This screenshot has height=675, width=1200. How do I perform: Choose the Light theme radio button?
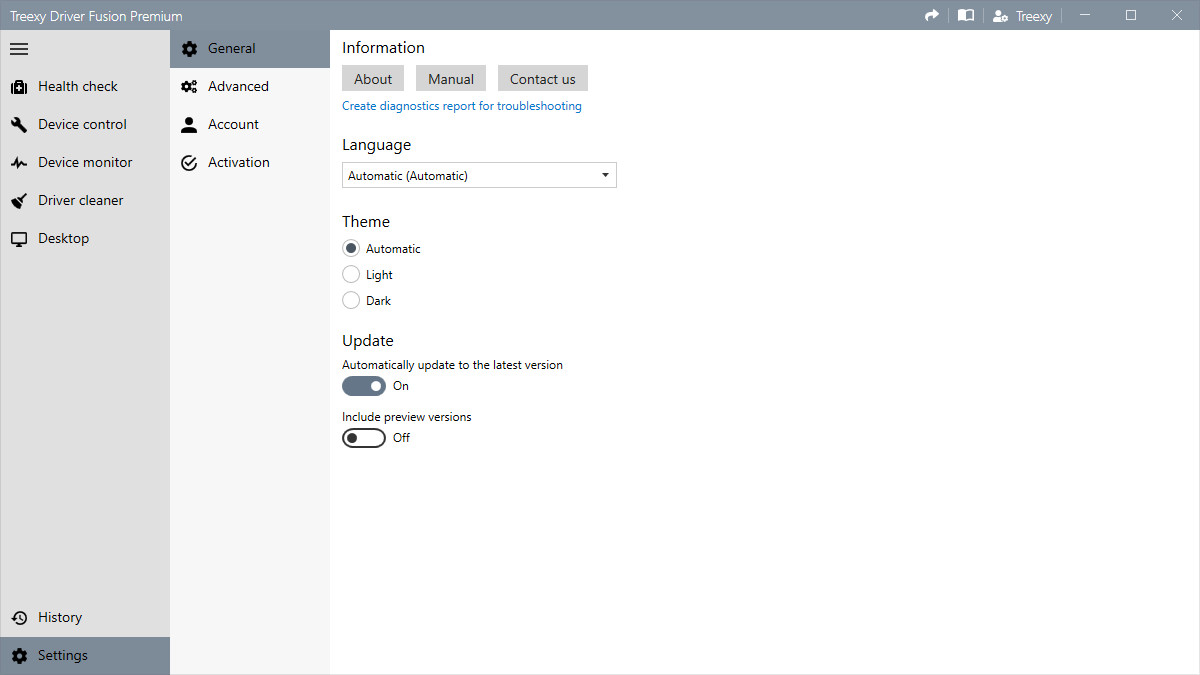[x=351, y=274]
